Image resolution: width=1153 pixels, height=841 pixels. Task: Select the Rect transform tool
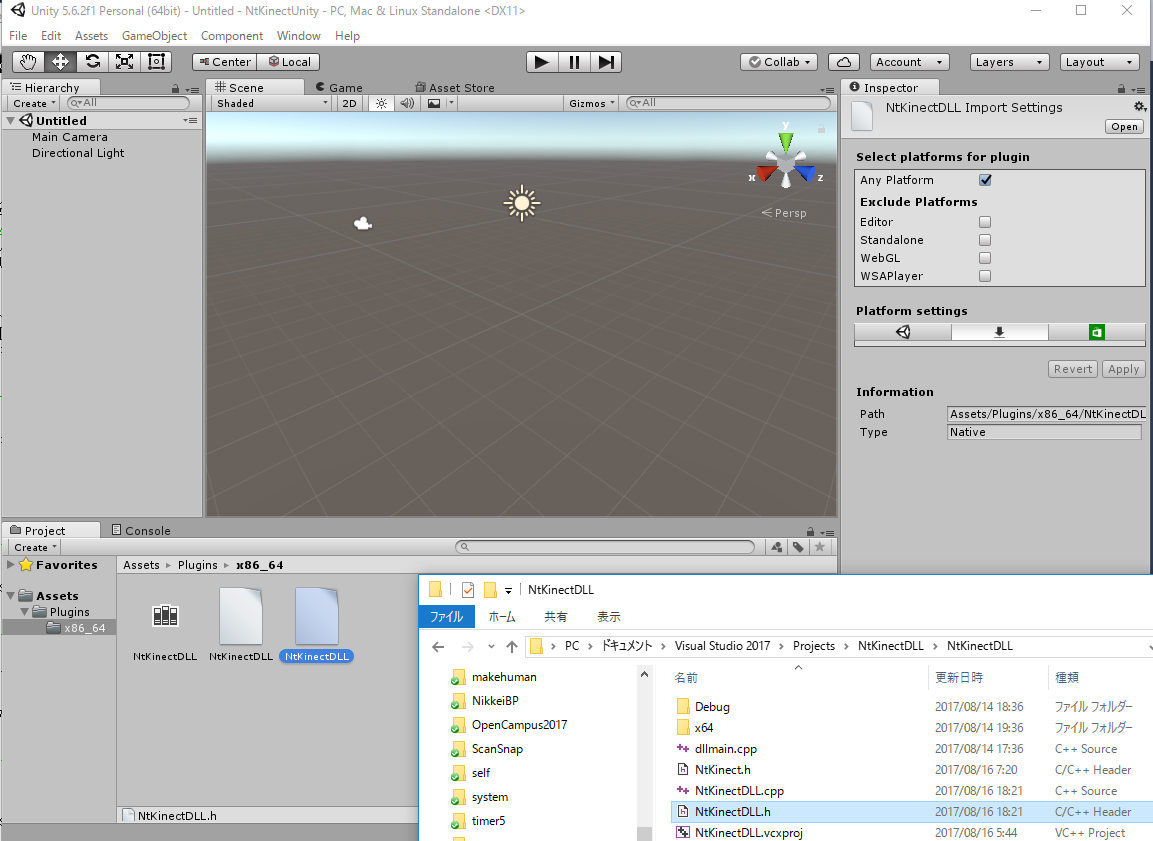coord(156,61)
